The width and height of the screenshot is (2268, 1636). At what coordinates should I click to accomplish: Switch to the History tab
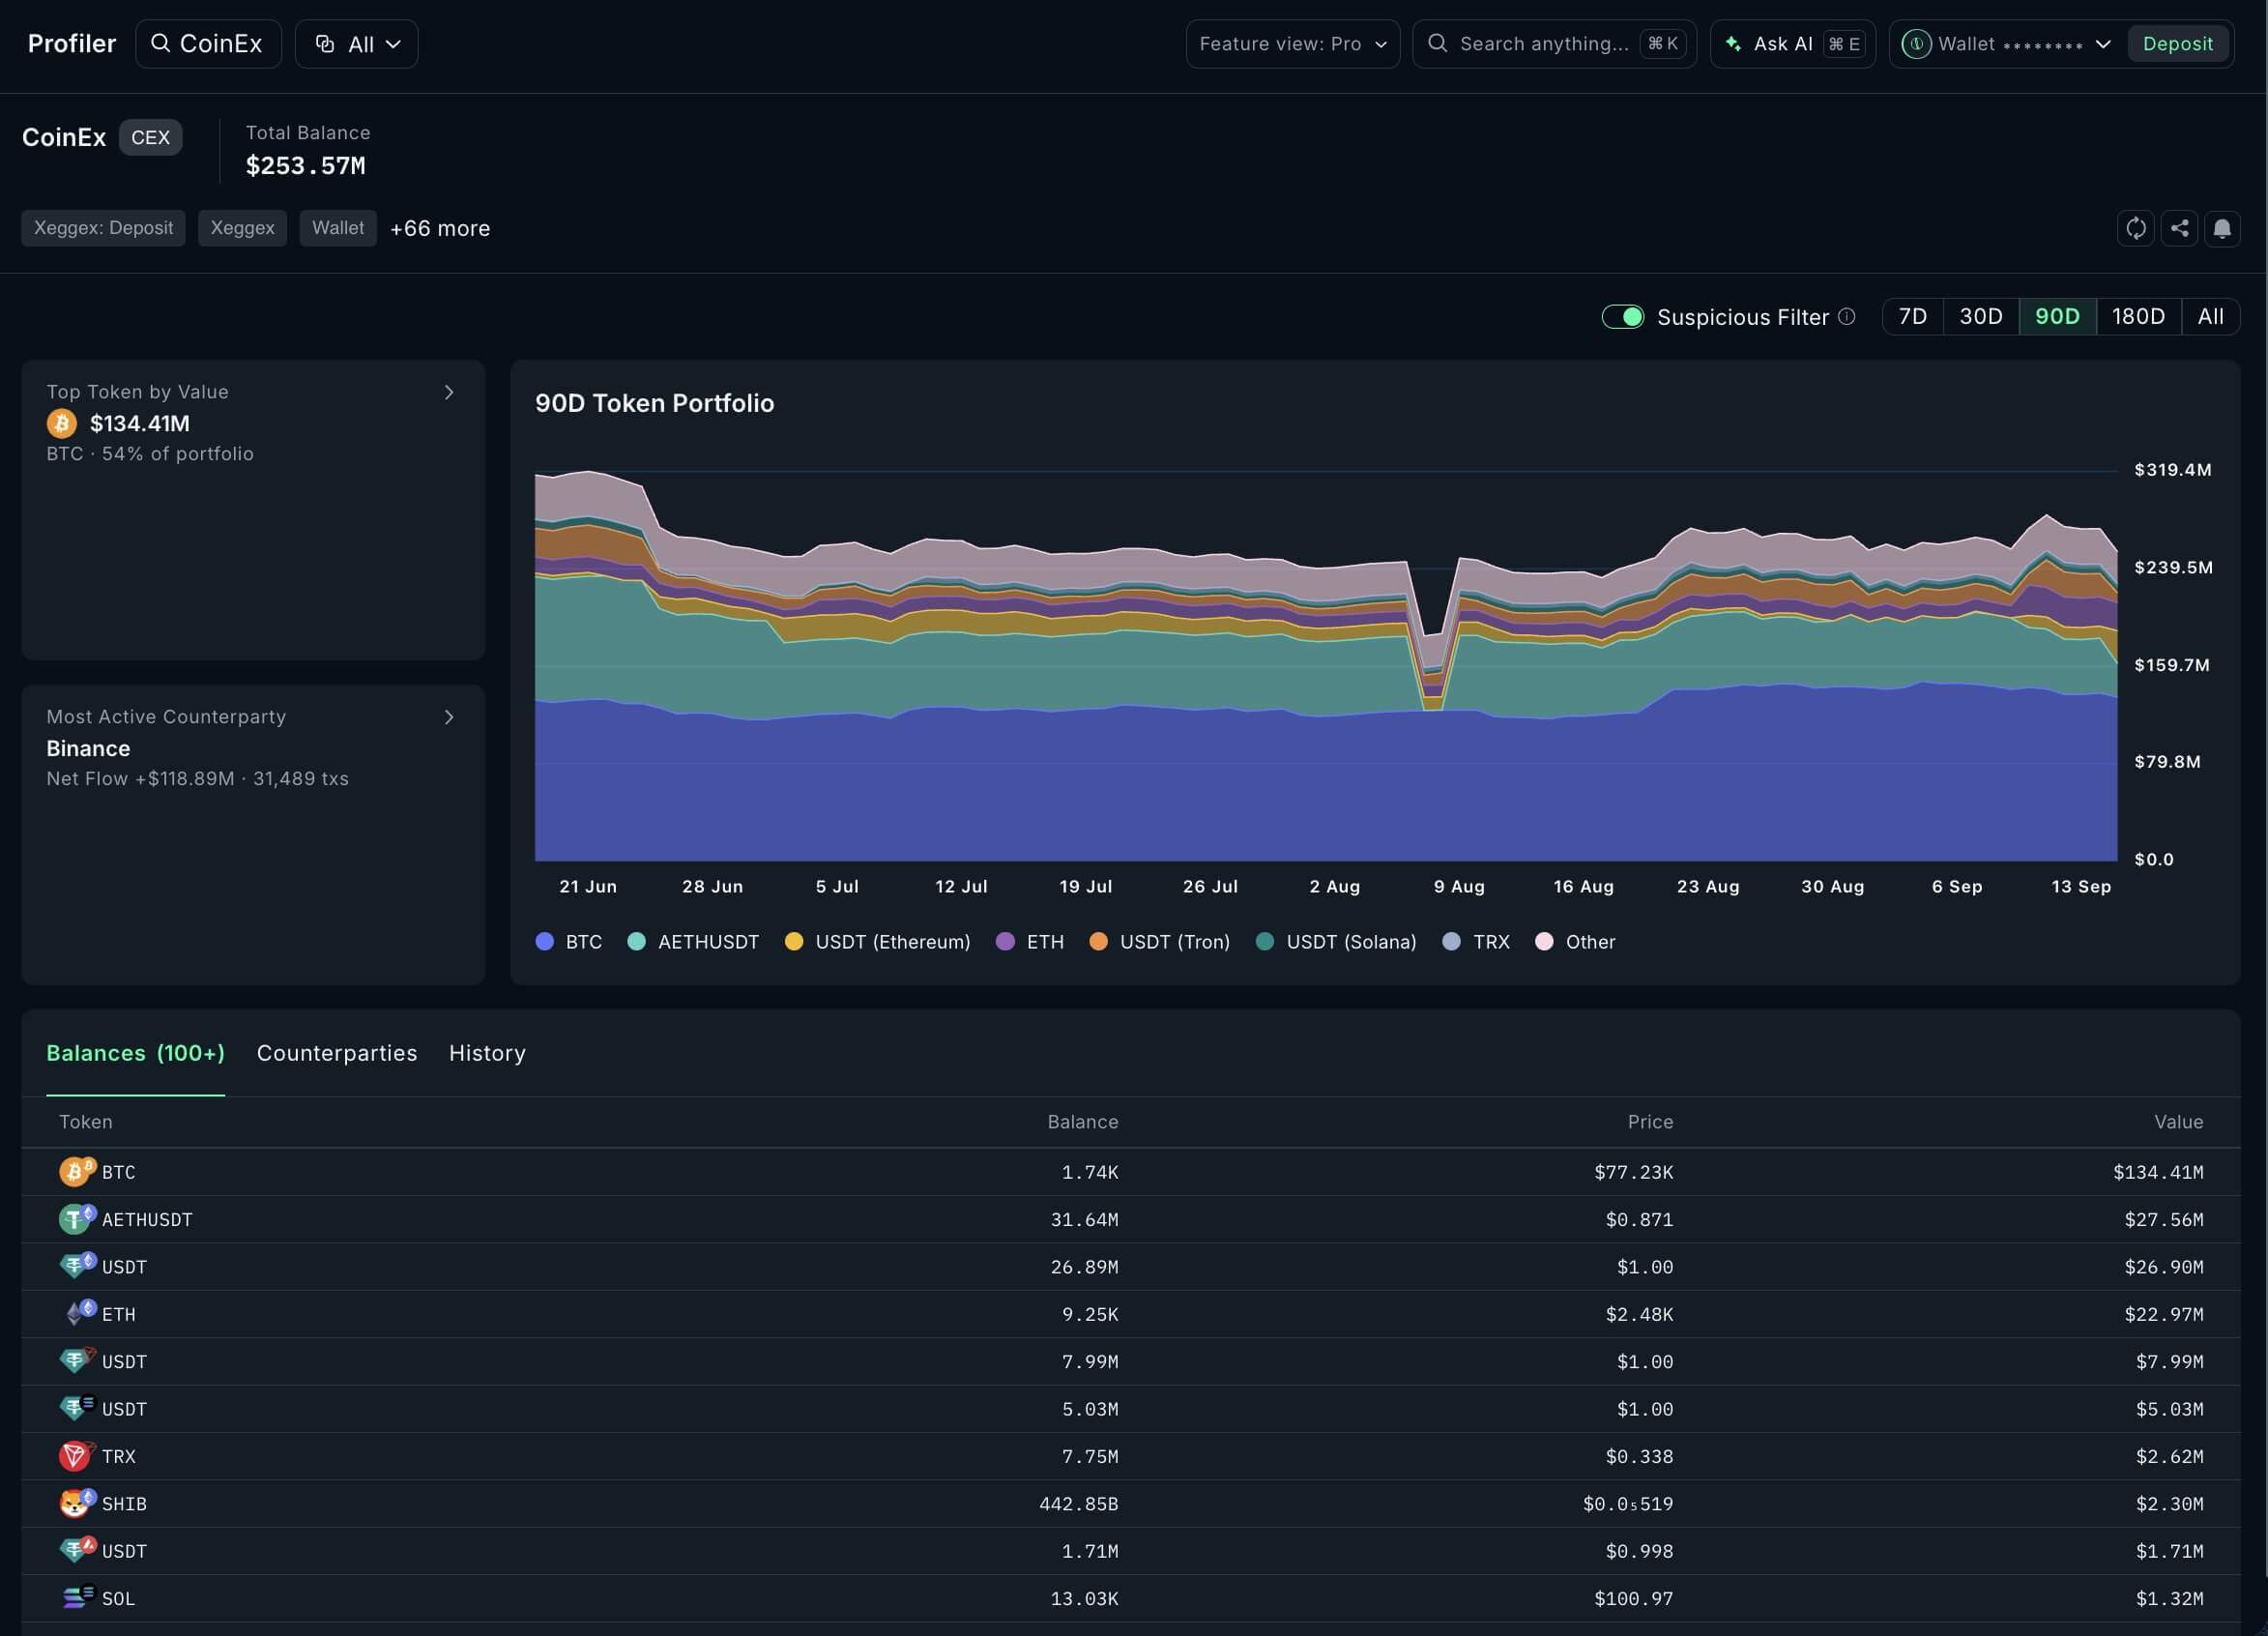(x=487, y=1053)
